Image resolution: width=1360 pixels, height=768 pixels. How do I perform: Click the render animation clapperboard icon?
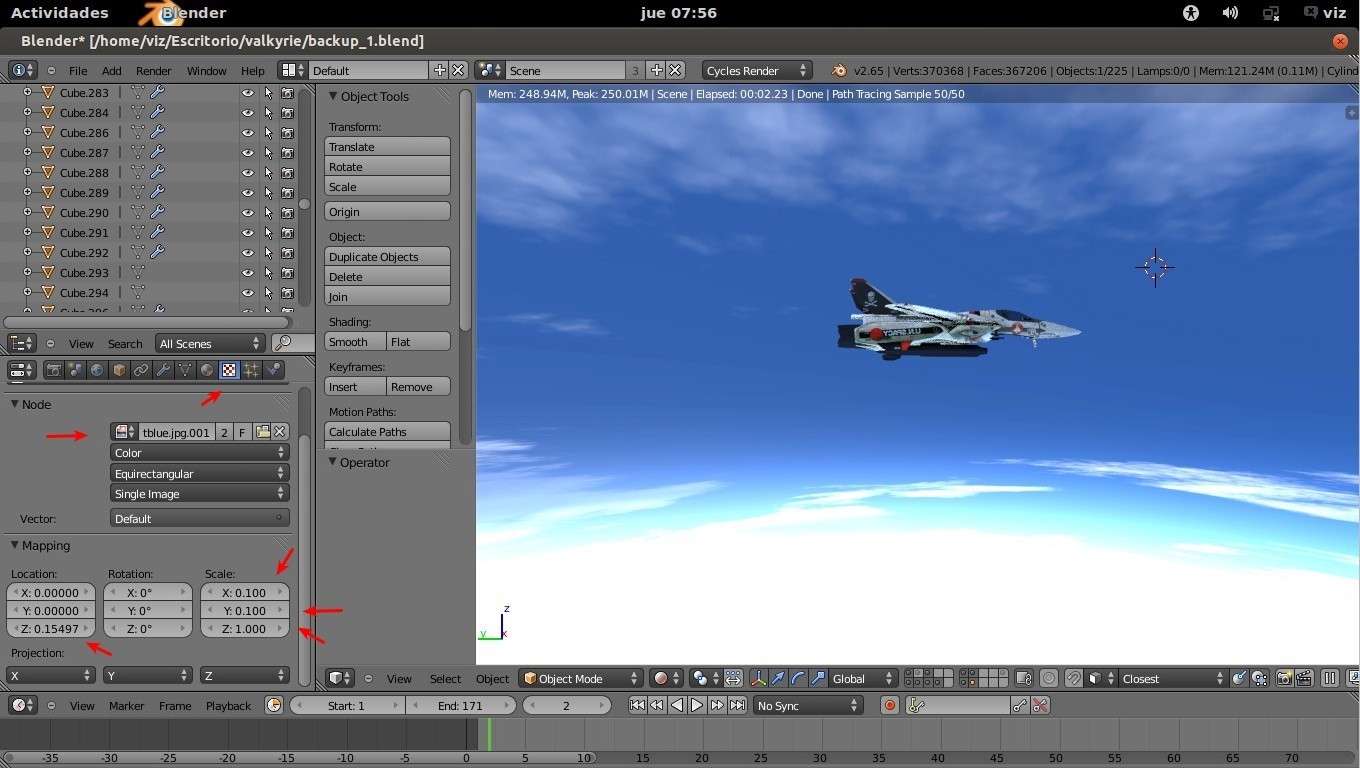click(1304, 678)
